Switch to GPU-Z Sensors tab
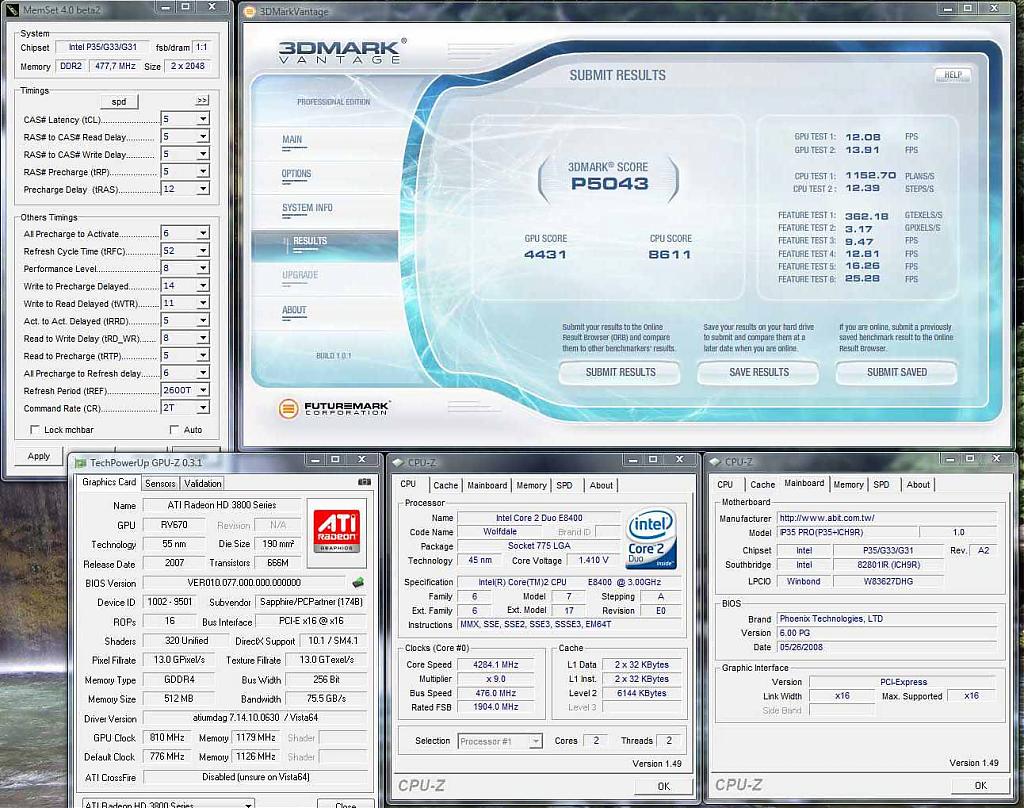Screen dimensions: 1024x808 click(x=160, y=483)
